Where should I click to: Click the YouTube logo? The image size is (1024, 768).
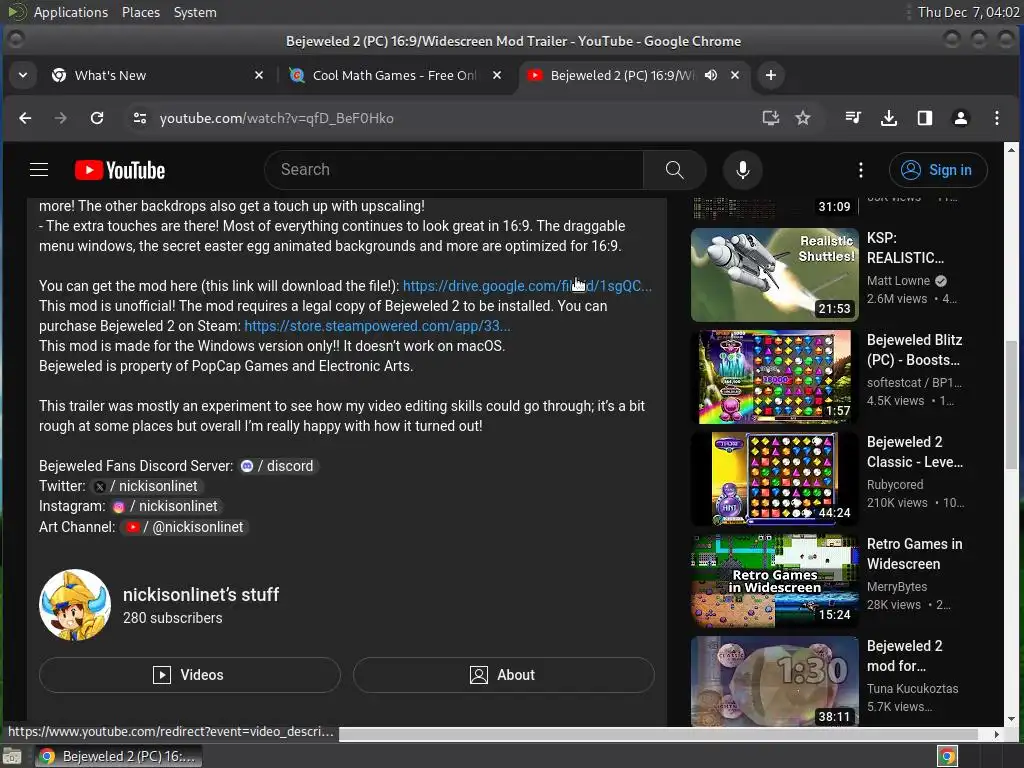(x=120, y=170)
